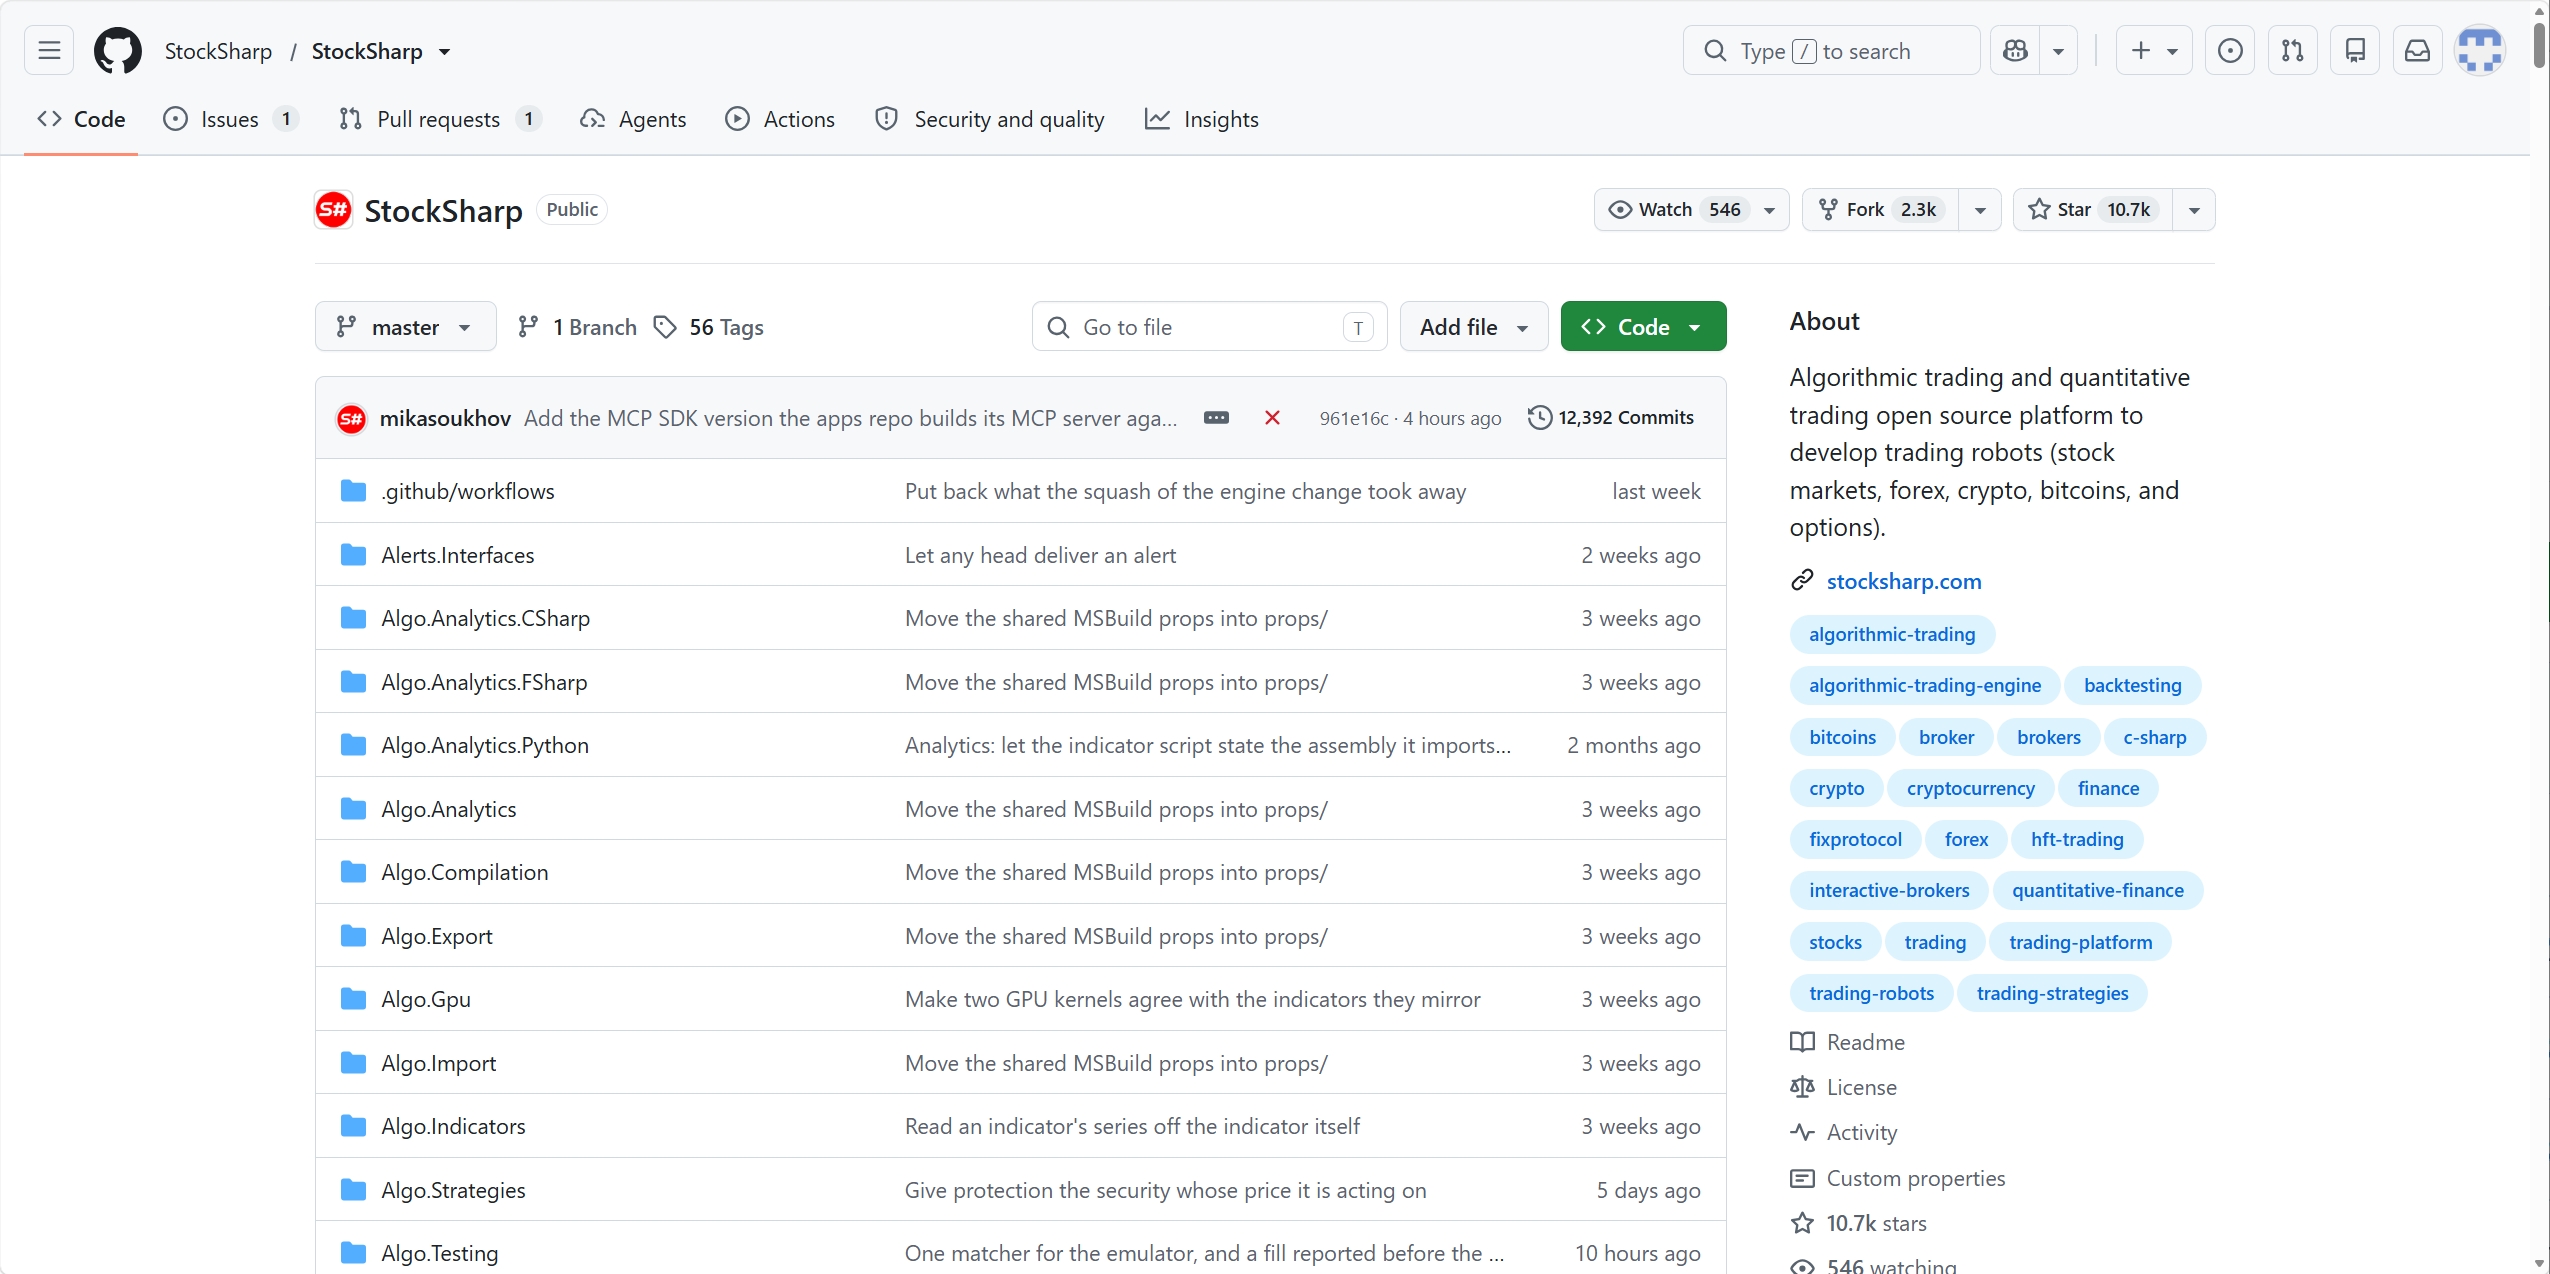This screenshot has height=1274, width=2550.
Task: Open the Copilot dropdown arrow
Action: point(2058,50)
